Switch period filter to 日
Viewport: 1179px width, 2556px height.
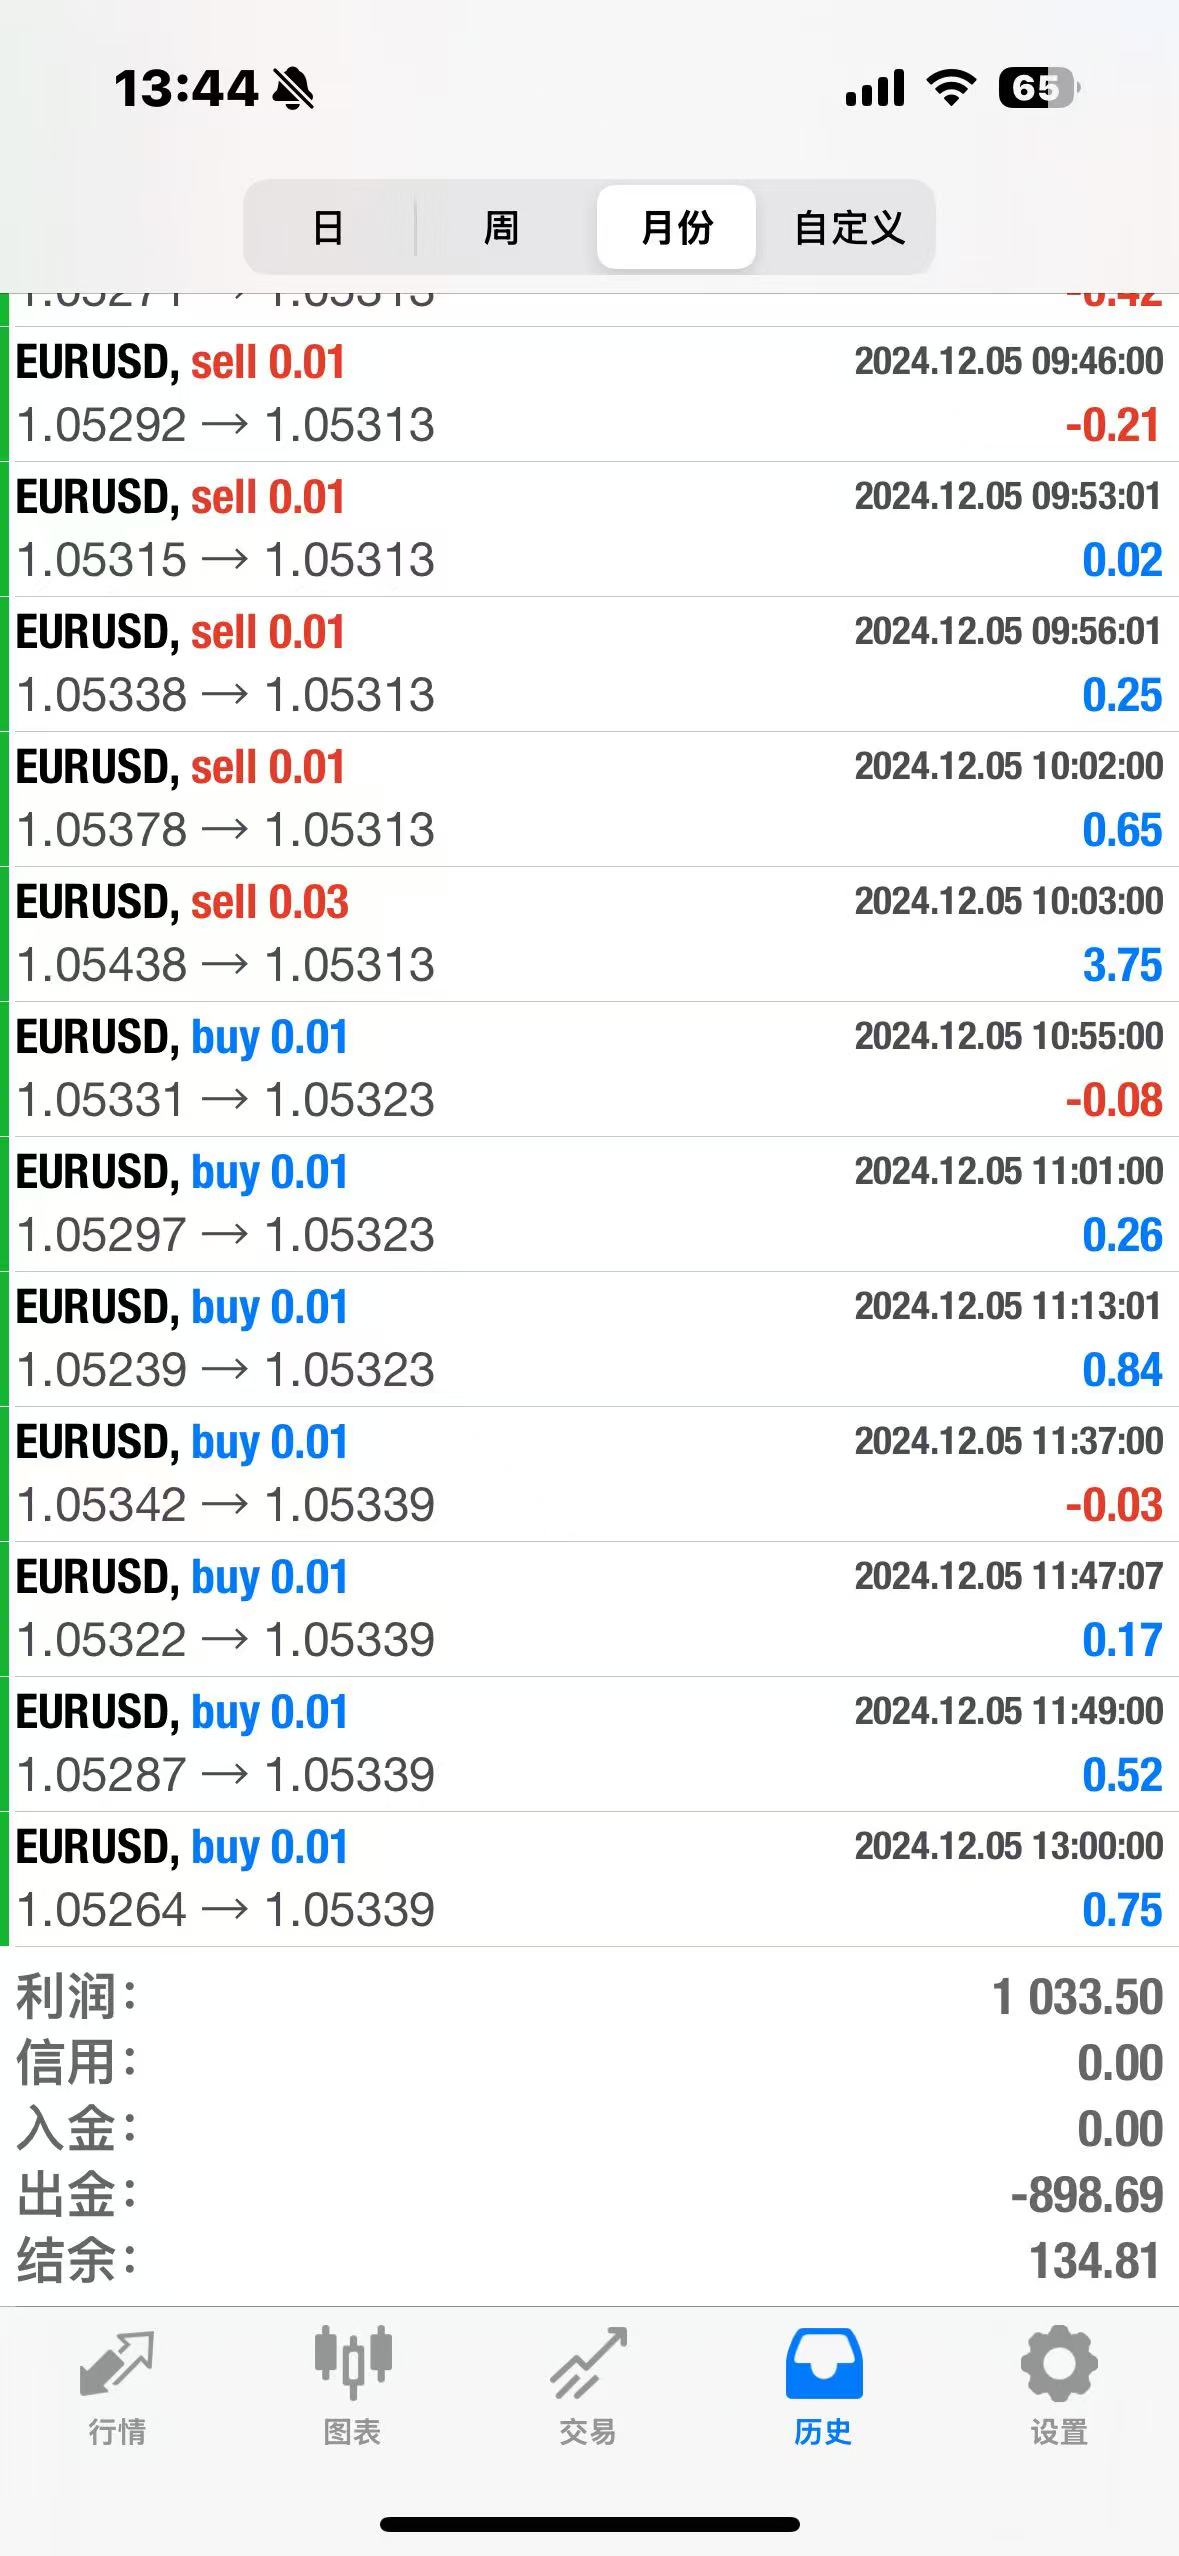(x=329, y=228)
